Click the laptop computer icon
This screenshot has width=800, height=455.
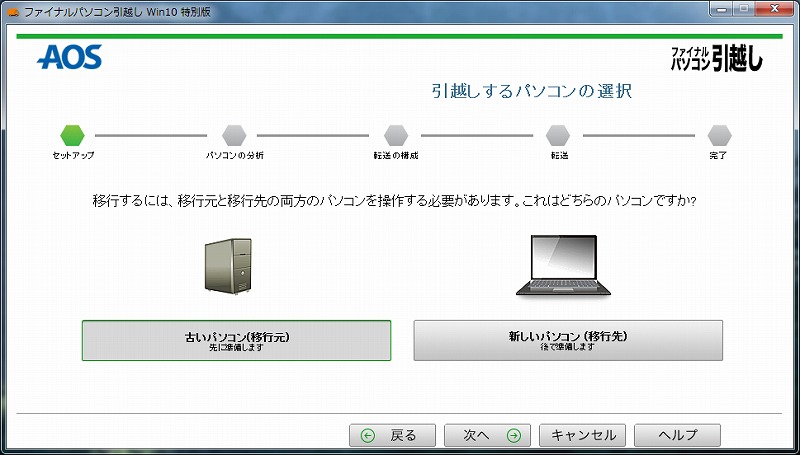tap(563, 266)
